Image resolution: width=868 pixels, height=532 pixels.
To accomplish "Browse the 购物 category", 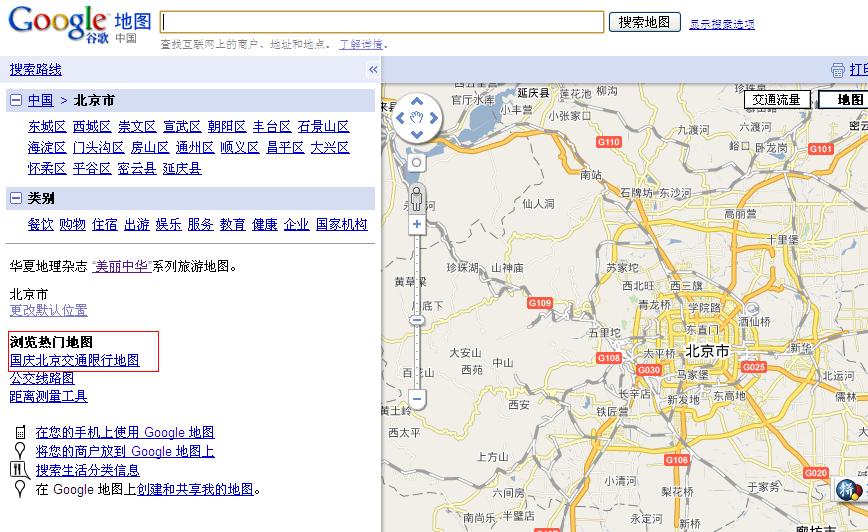I will pos(73,224).
